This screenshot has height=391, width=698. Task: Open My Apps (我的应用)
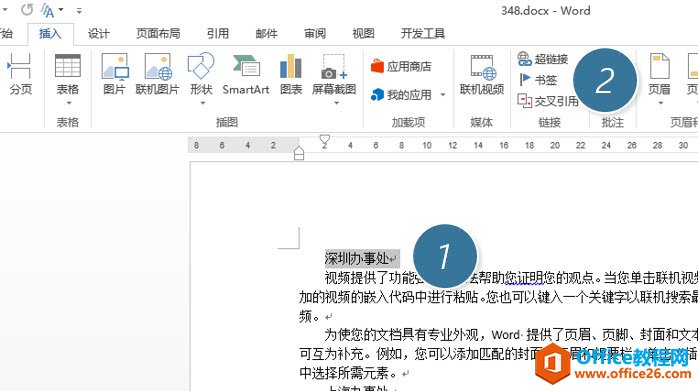(401, 94)
